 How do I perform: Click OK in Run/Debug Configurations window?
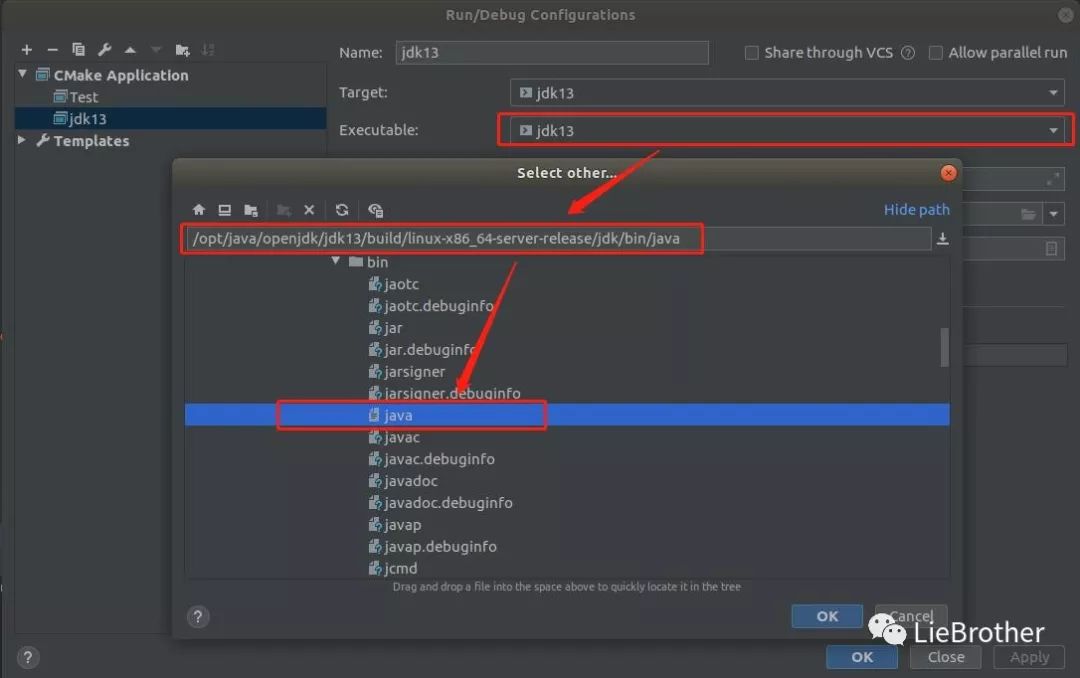click(862, 657)
